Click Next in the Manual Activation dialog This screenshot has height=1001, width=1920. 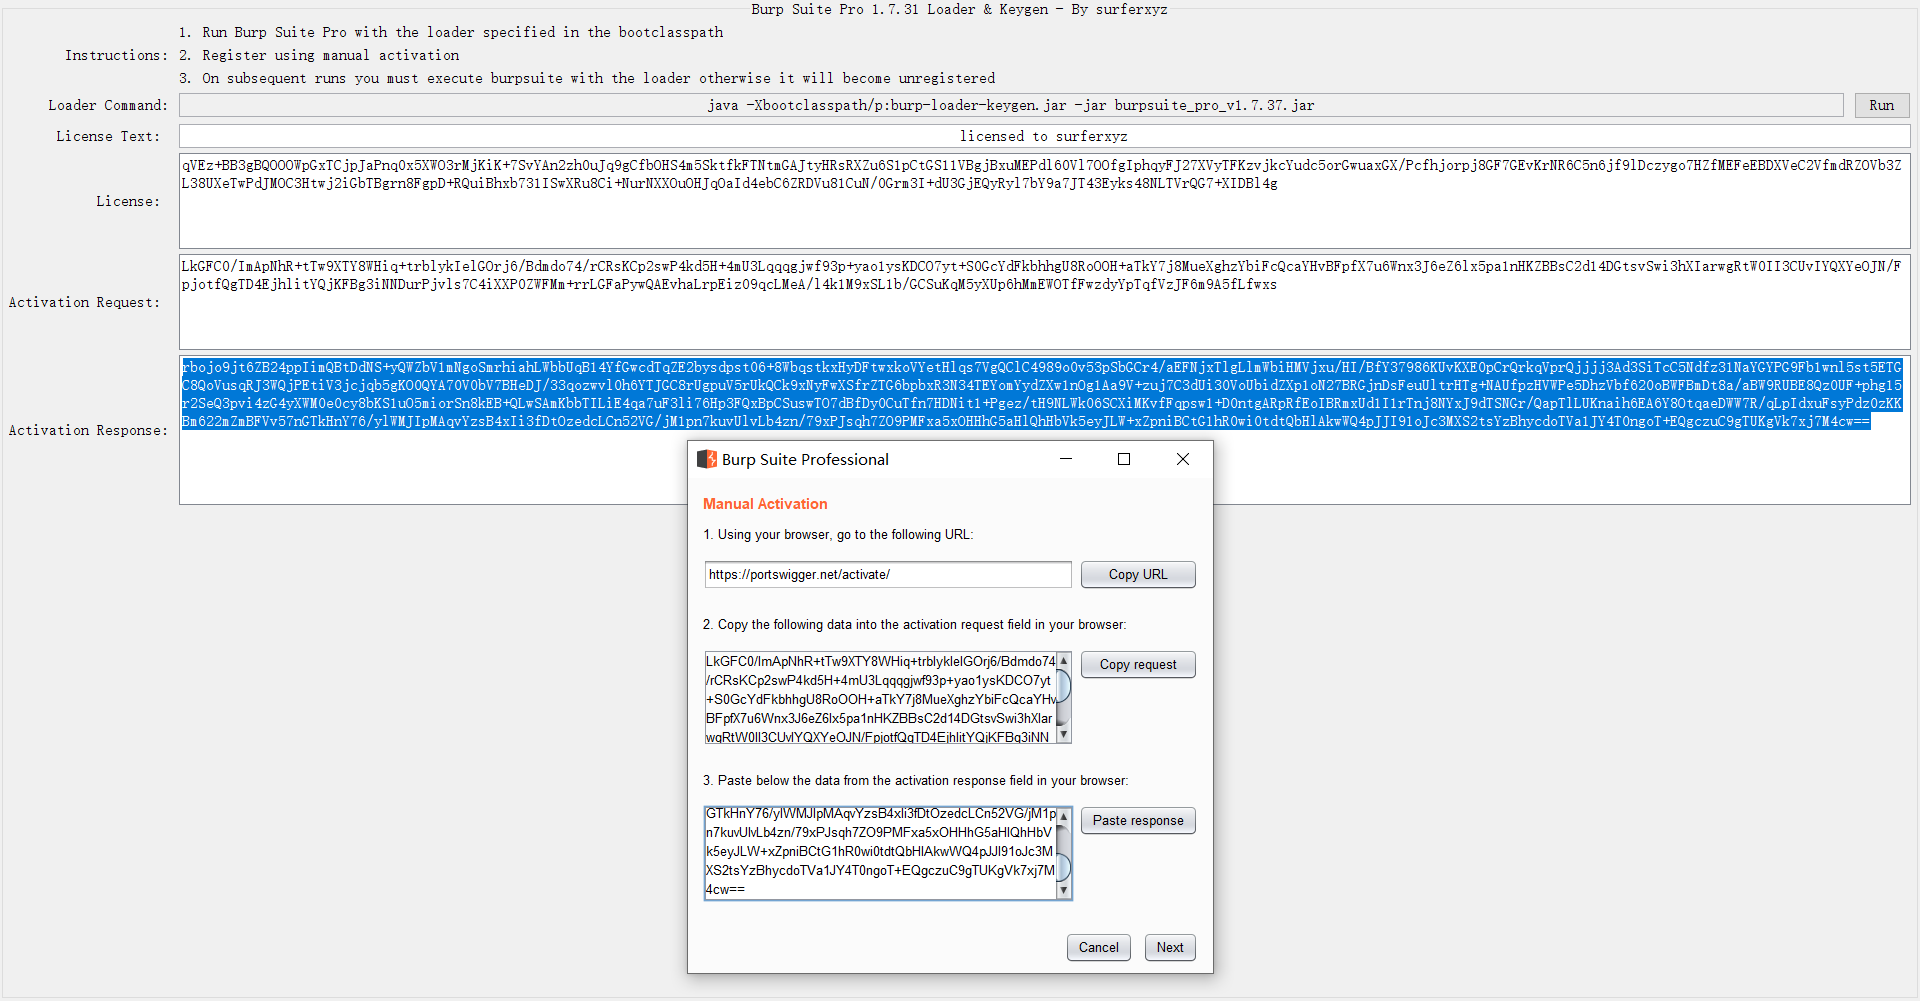(1170, 948)
